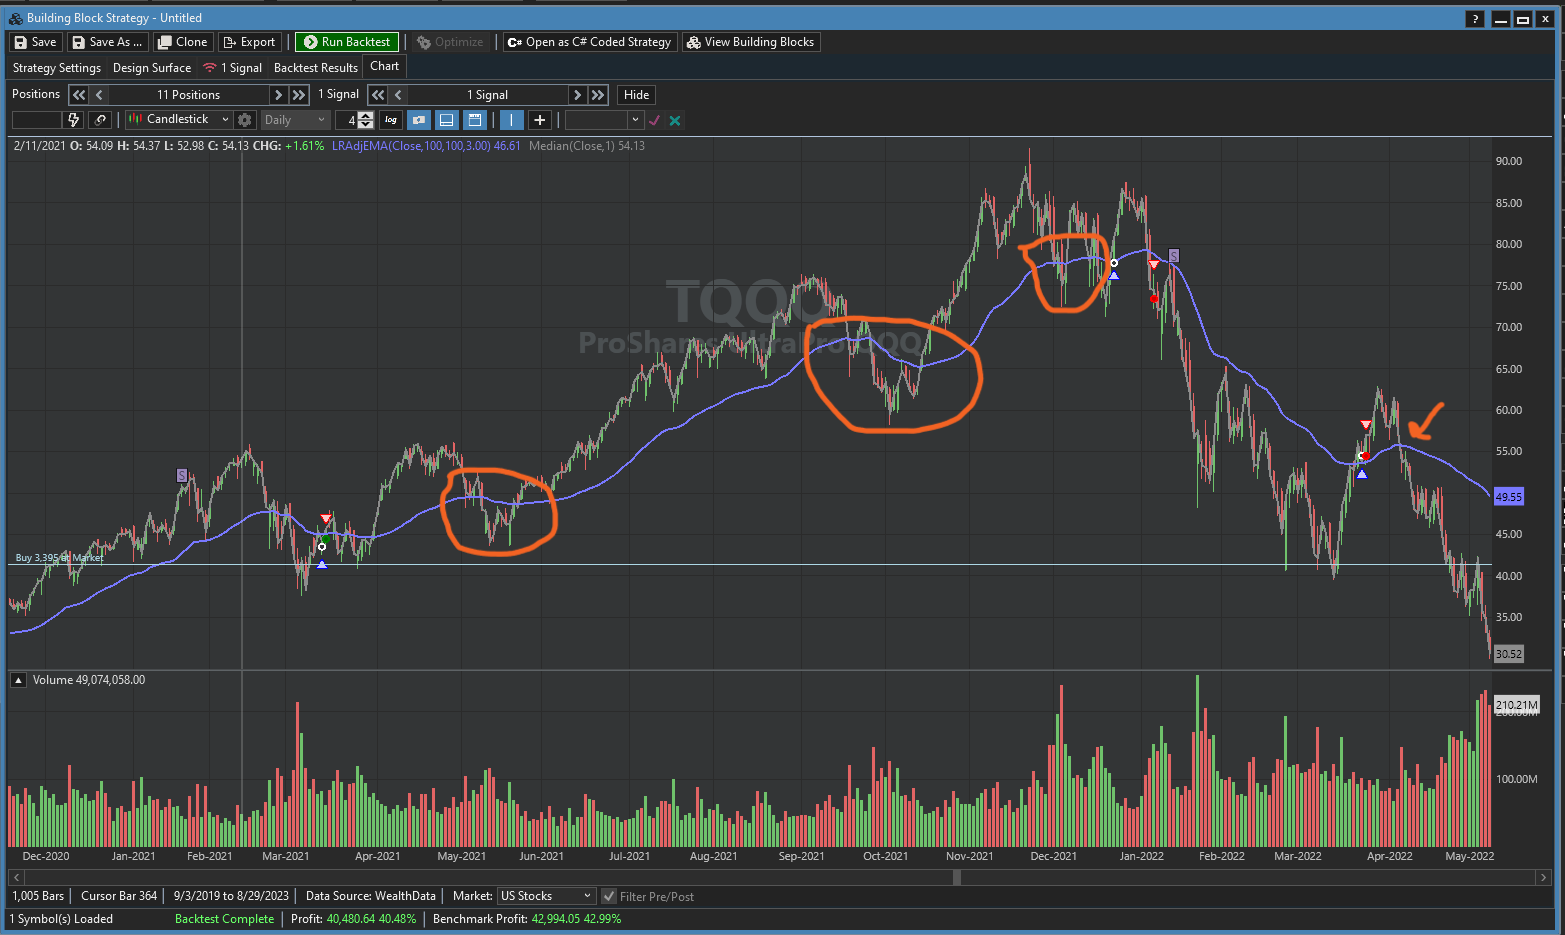Image resolution: width=1565 pixels, height=935 pixels.
Task: Toggle the volume pane button
Action: pyautogui.click(x=447, y=120)
